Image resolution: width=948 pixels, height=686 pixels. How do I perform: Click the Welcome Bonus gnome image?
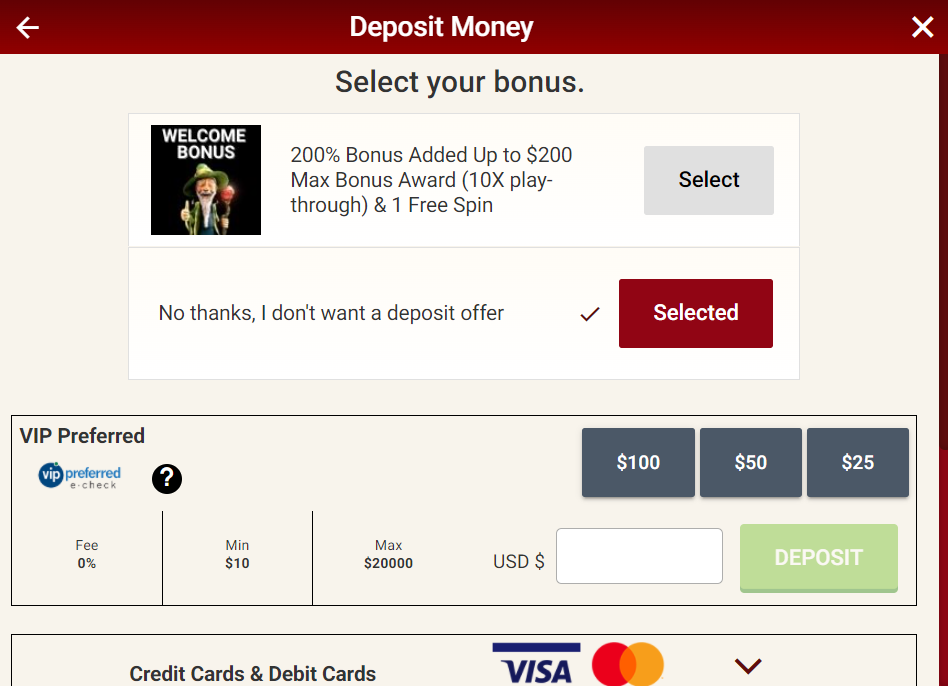(206, 180)
